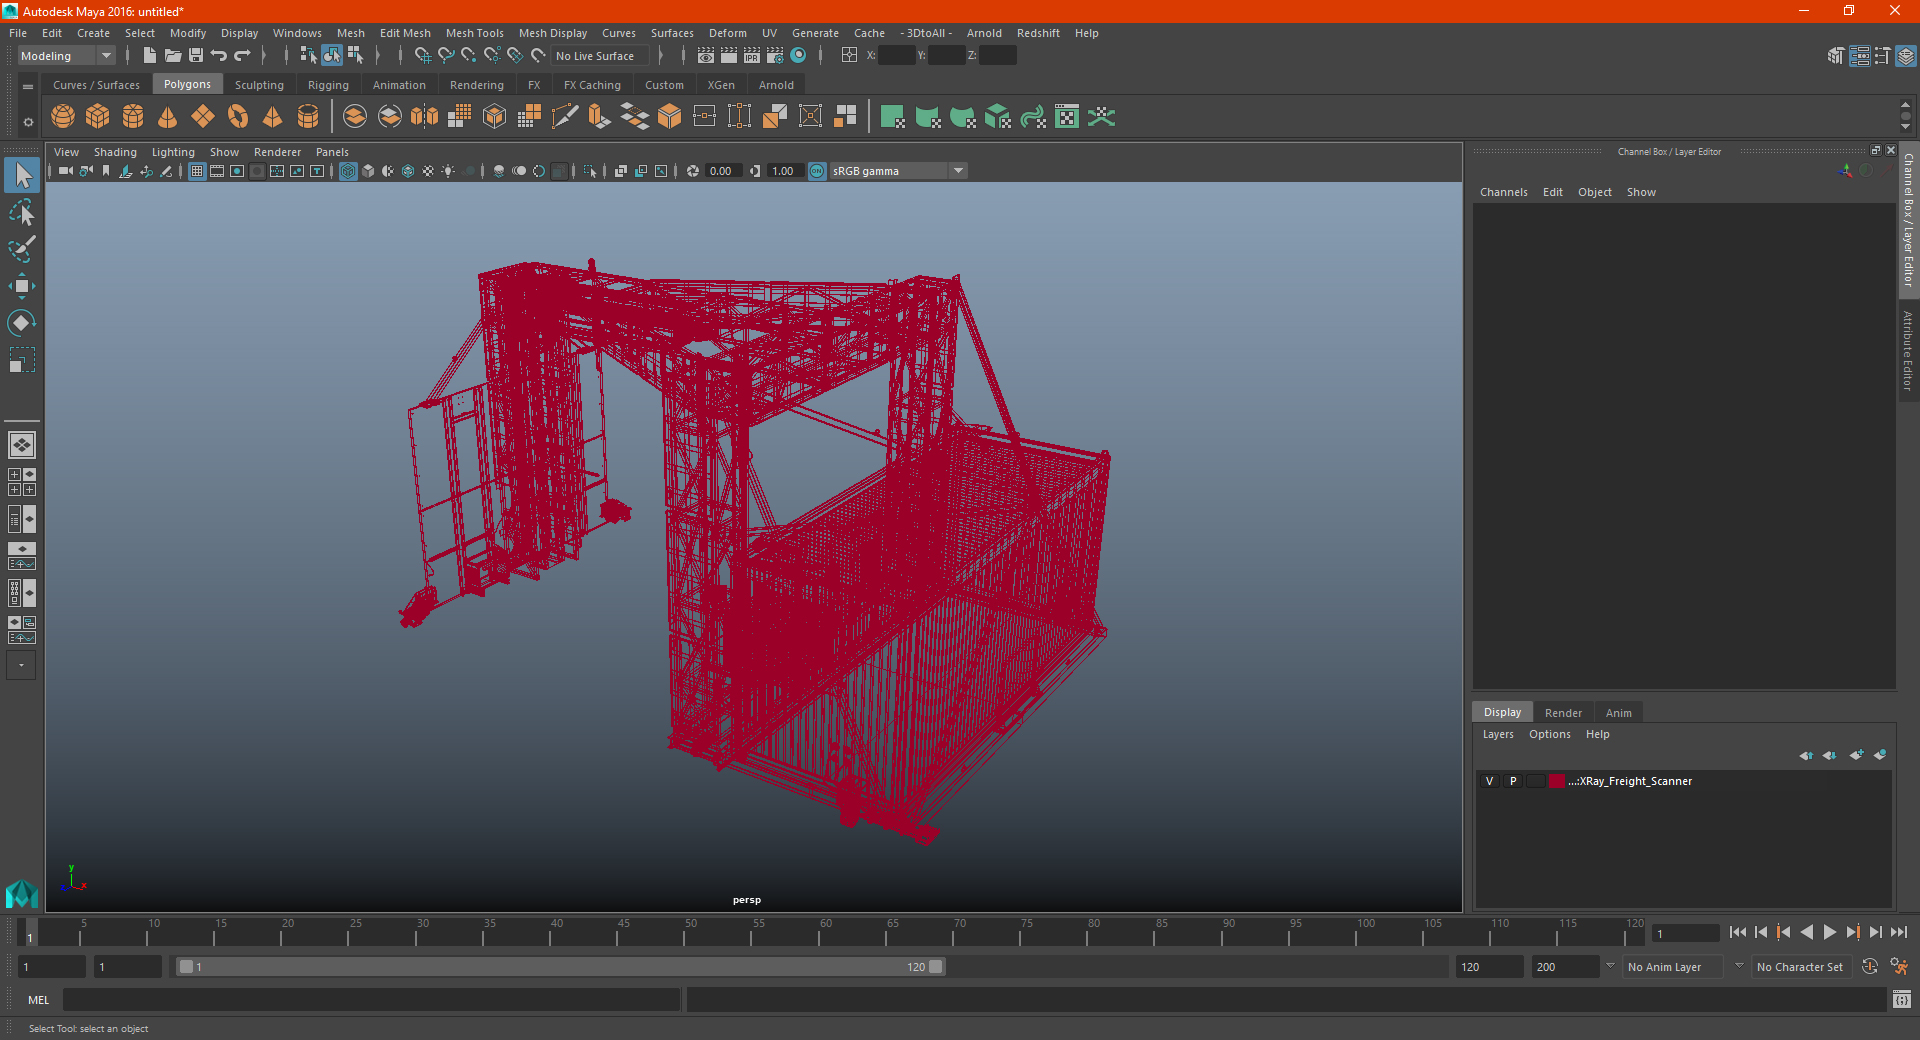This screenshot has width=1920, height=1040.
Task: Create a polygon cube from shelf
Action: click(x=98, y=117)
